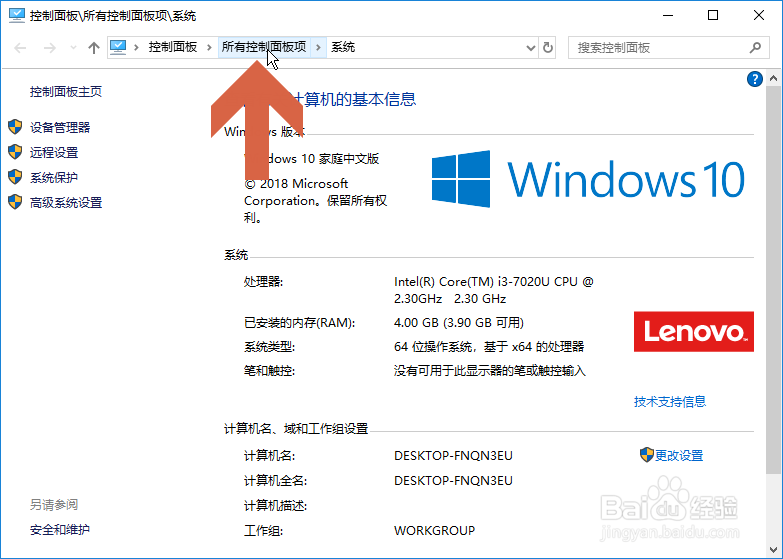Click the WORKGROUP value

click(x=434, y=531)
